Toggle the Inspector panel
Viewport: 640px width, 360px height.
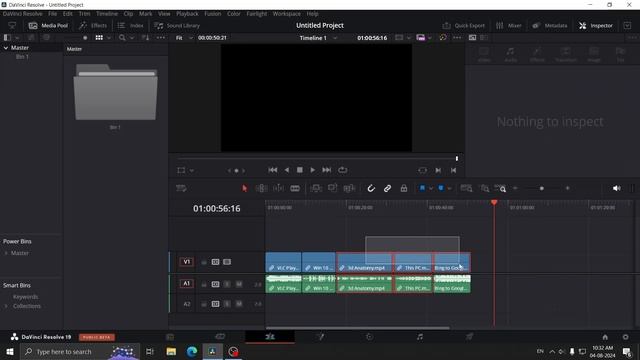click(596, 25)
